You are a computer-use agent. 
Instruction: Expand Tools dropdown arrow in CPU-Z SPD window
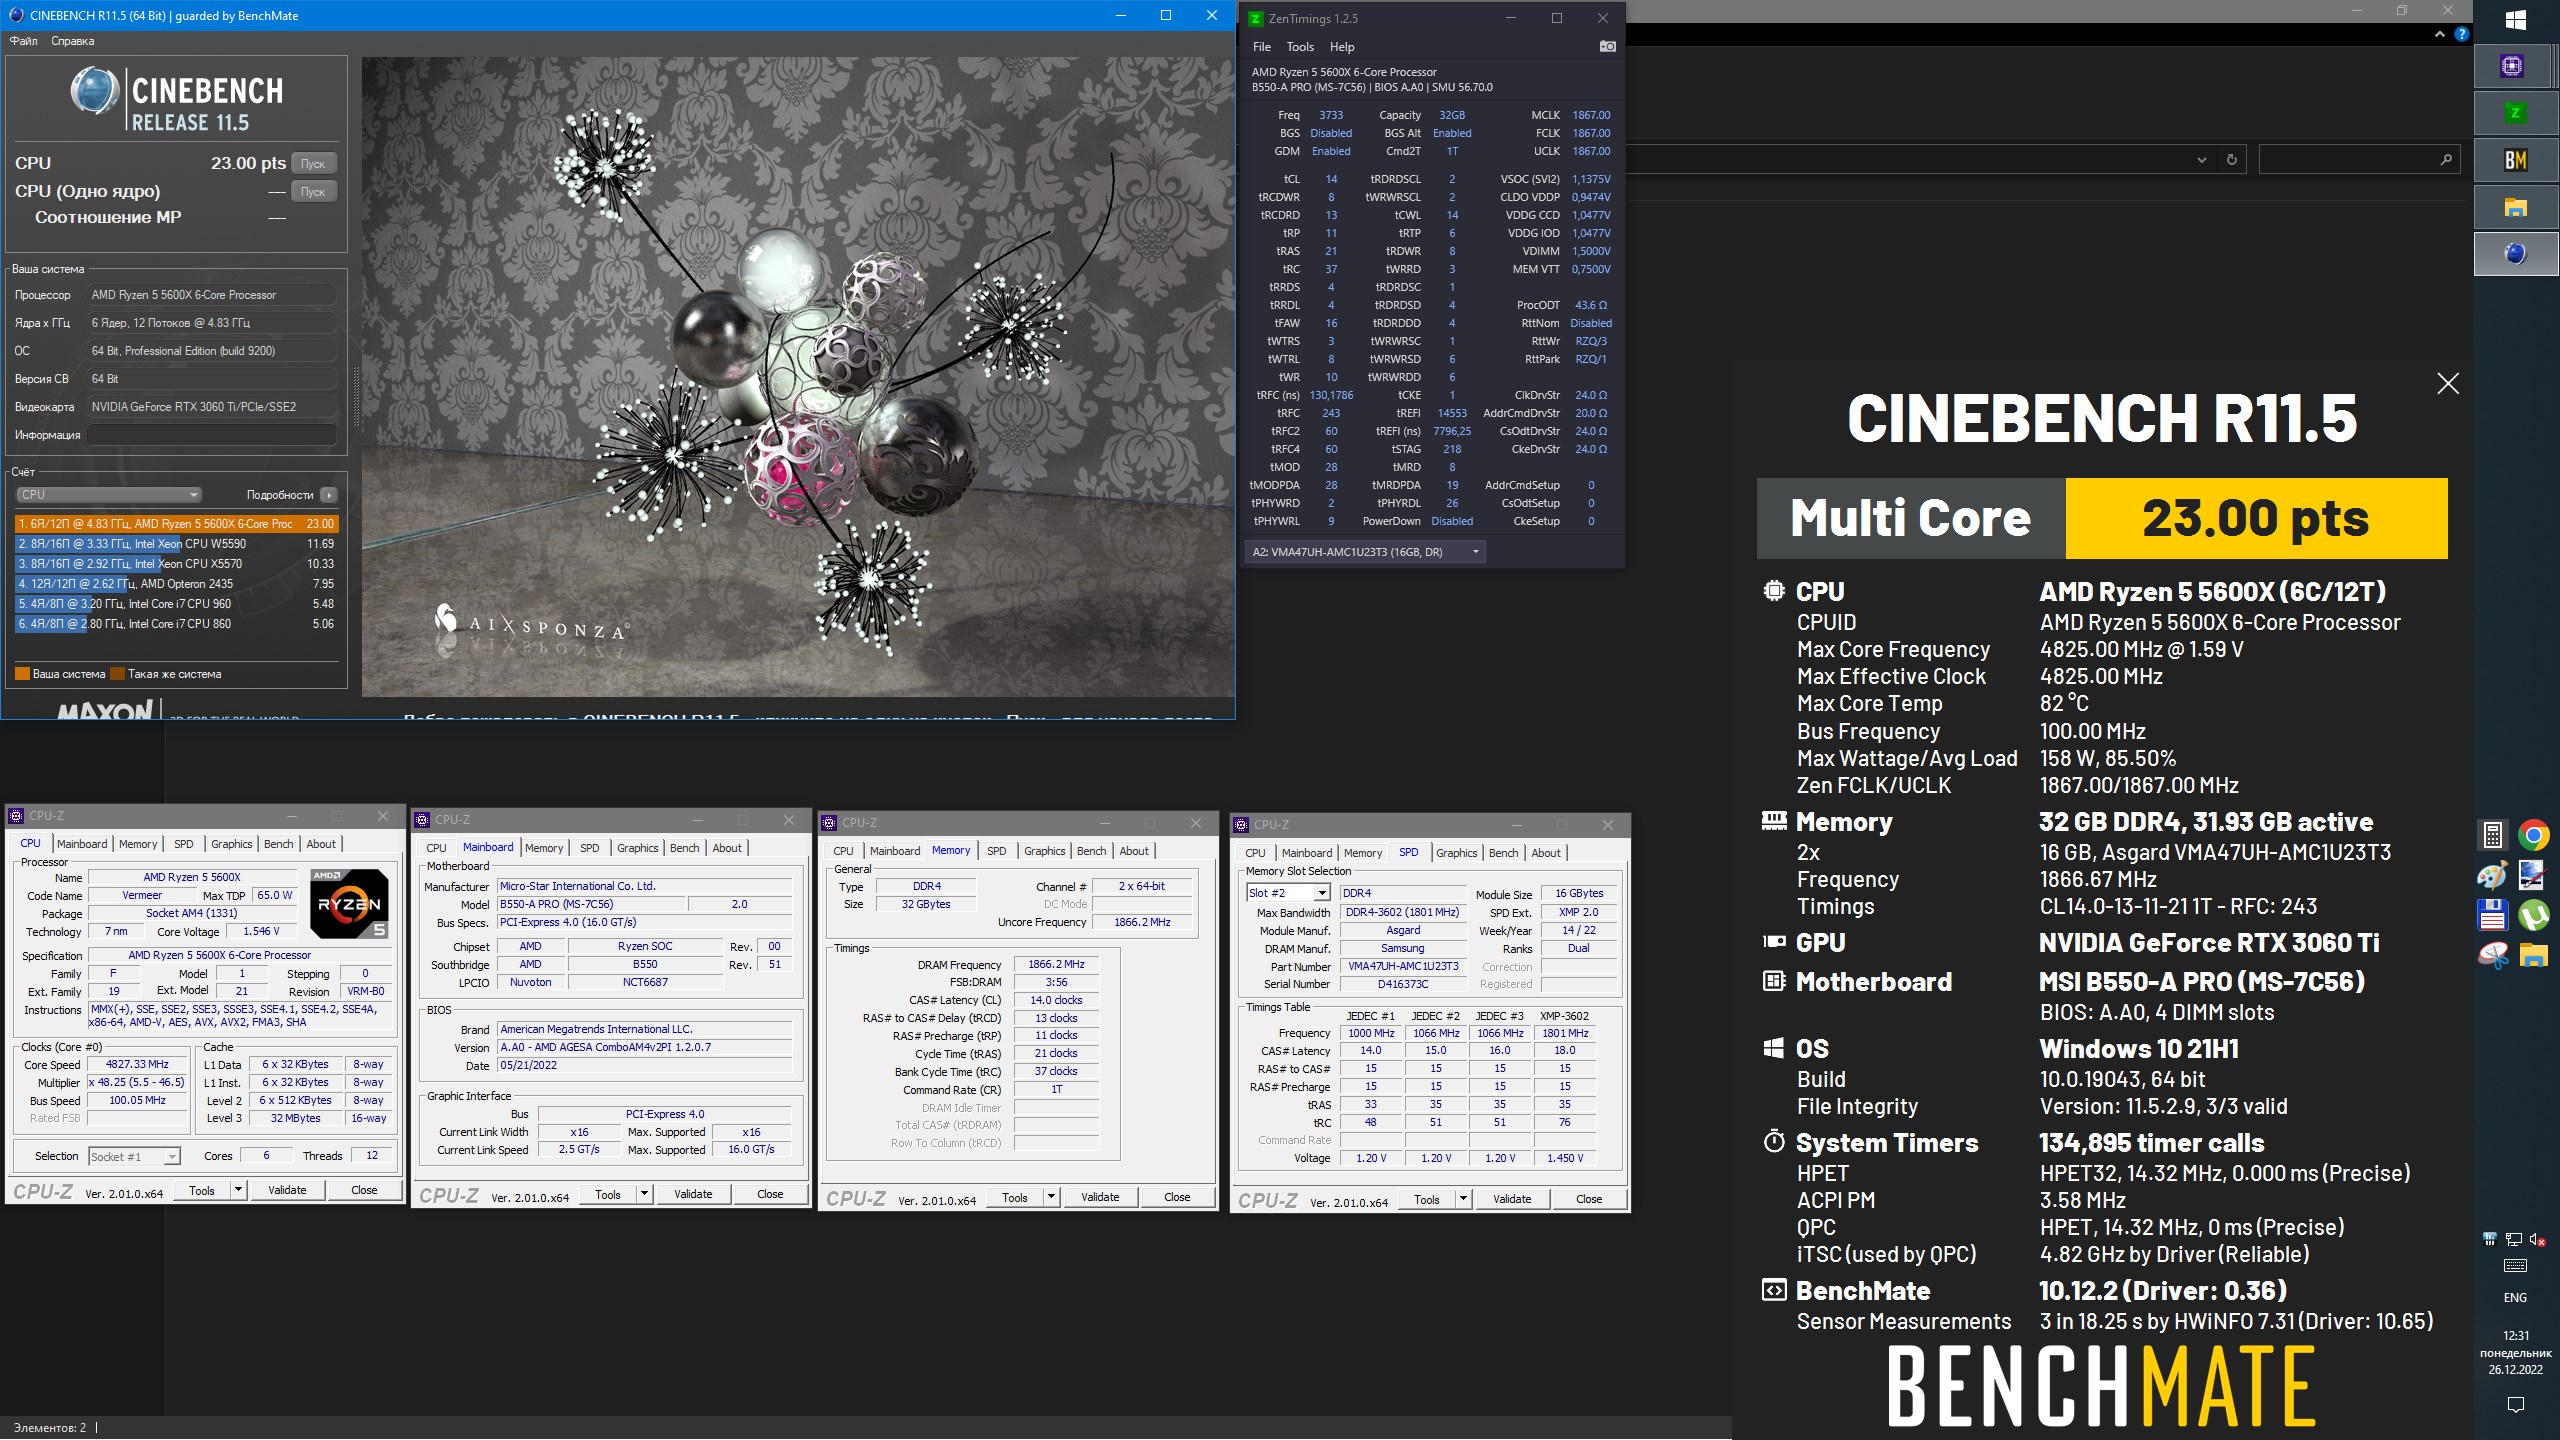1463,1199
